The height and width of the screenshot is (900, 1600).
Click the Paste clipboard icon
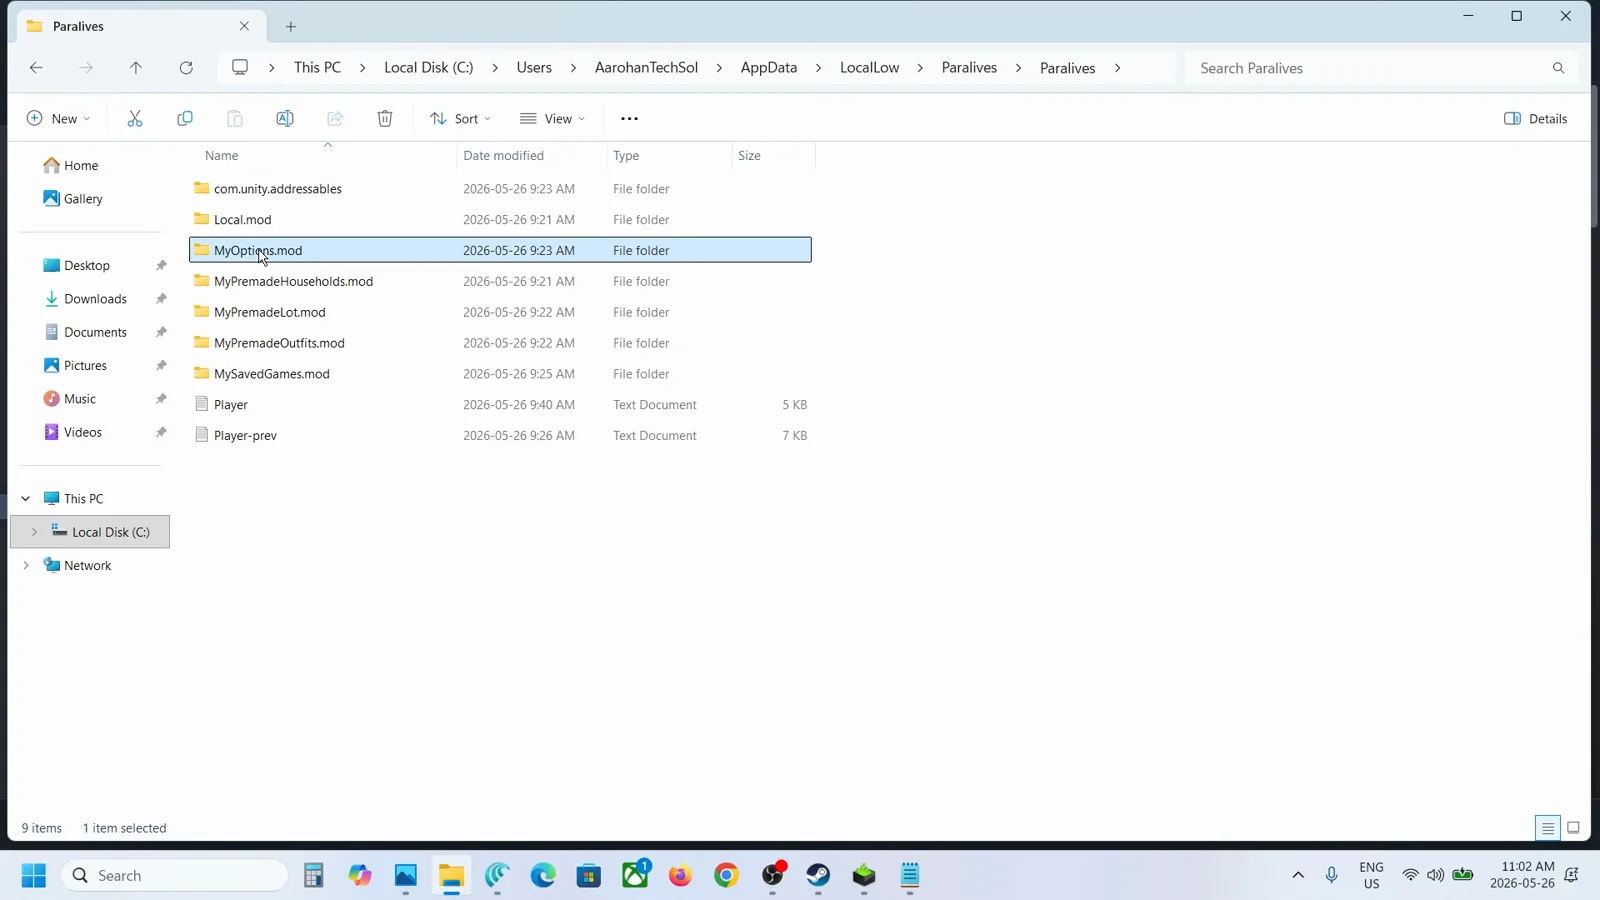pos(235,119)
